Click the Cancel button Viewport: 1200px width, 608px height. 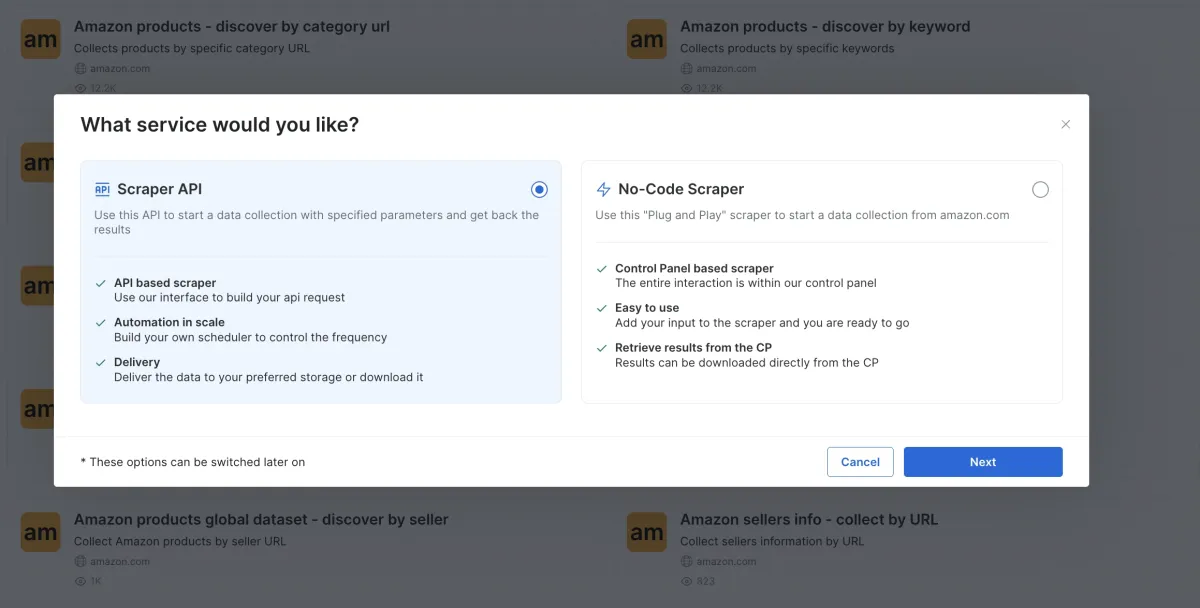860,462
